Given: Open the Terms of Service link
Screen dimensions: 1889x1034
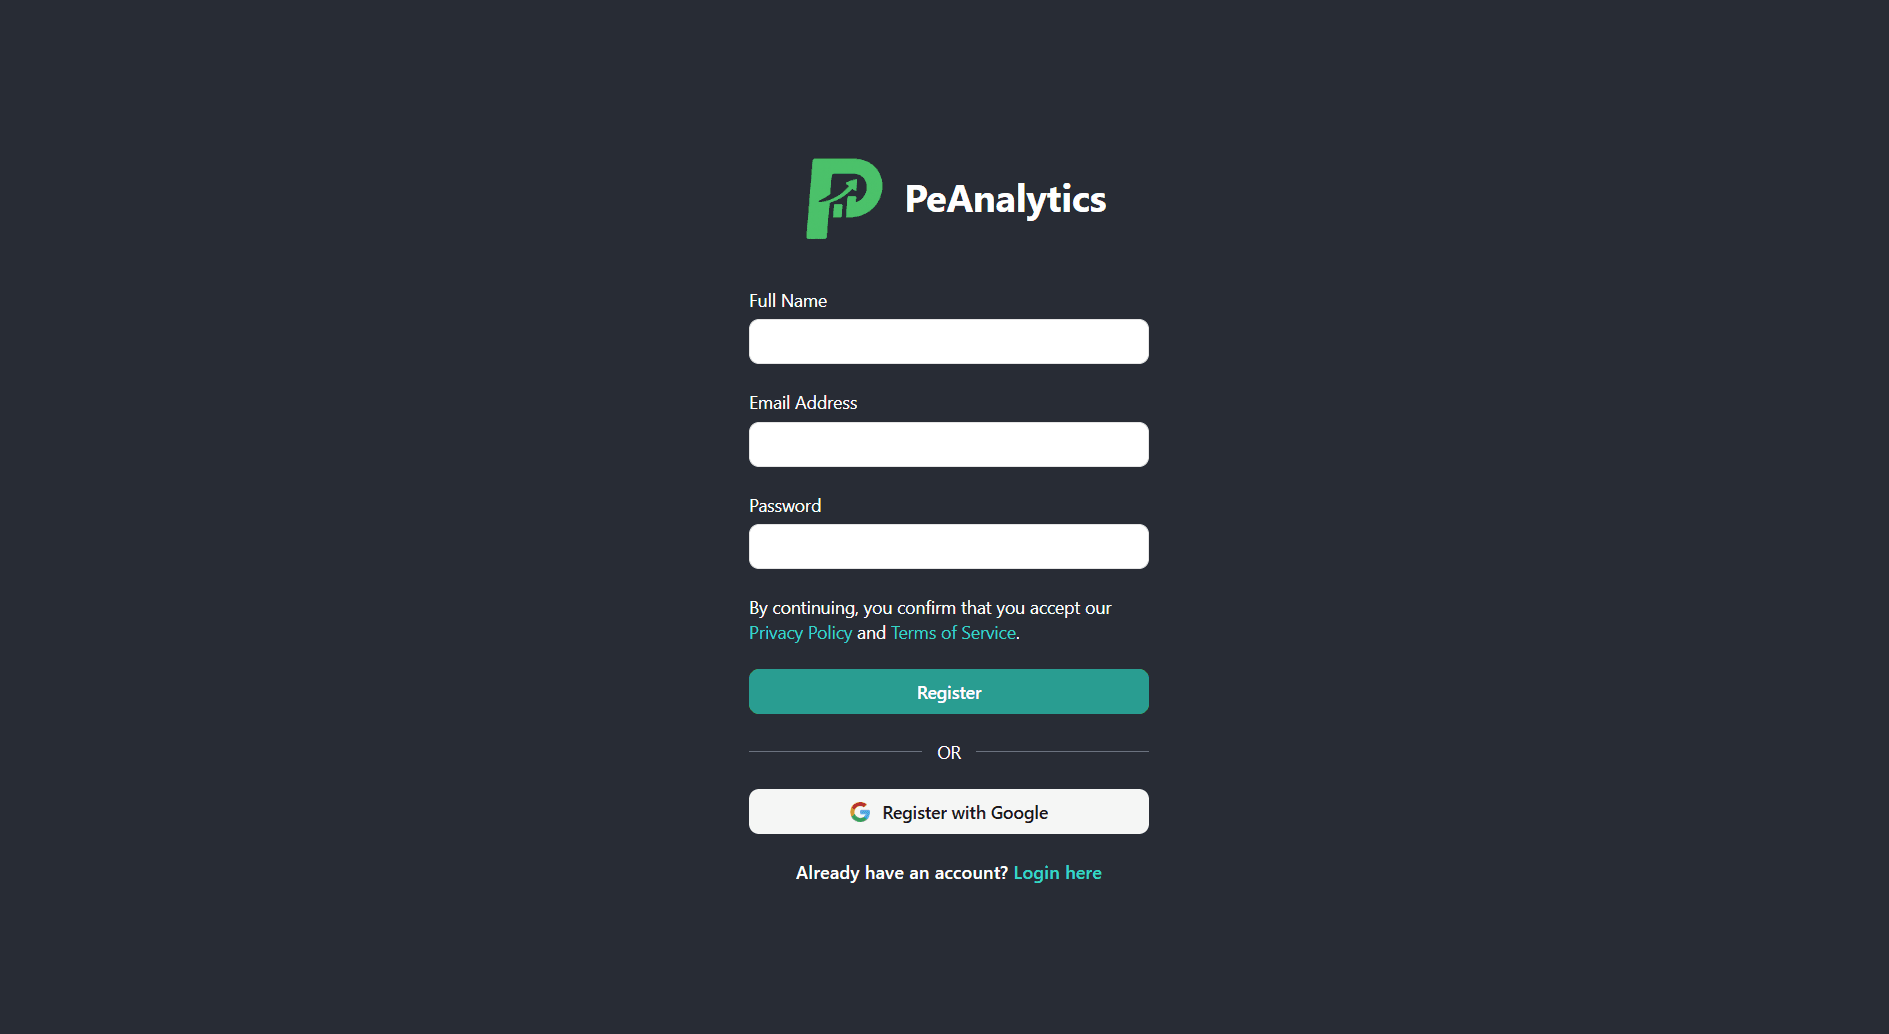Looking at the screenshot, I should pos(952,632).
